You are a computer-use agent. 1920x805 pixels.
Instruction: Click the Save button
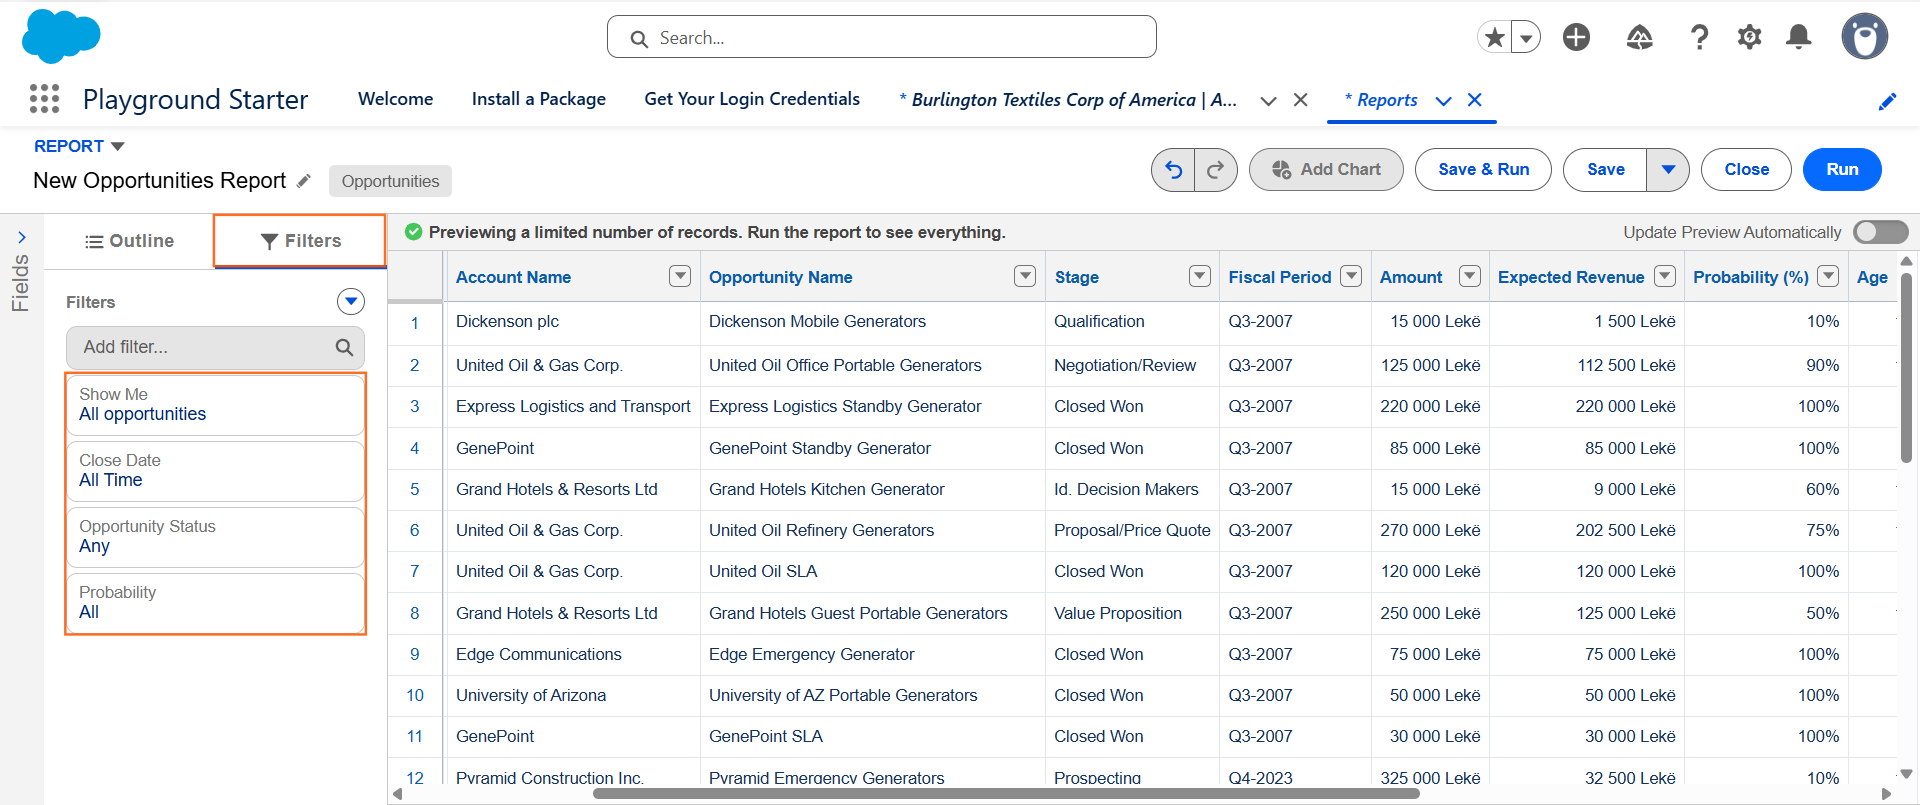[1605, 170]
